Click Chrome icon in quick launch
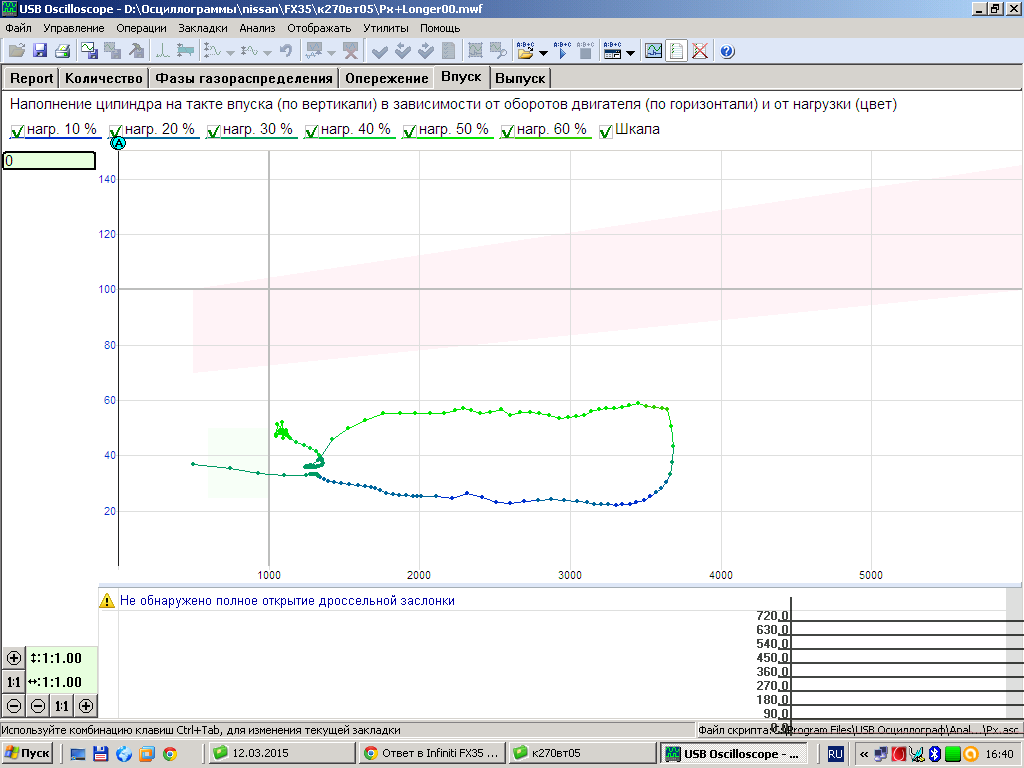 [x=170, y=754]
